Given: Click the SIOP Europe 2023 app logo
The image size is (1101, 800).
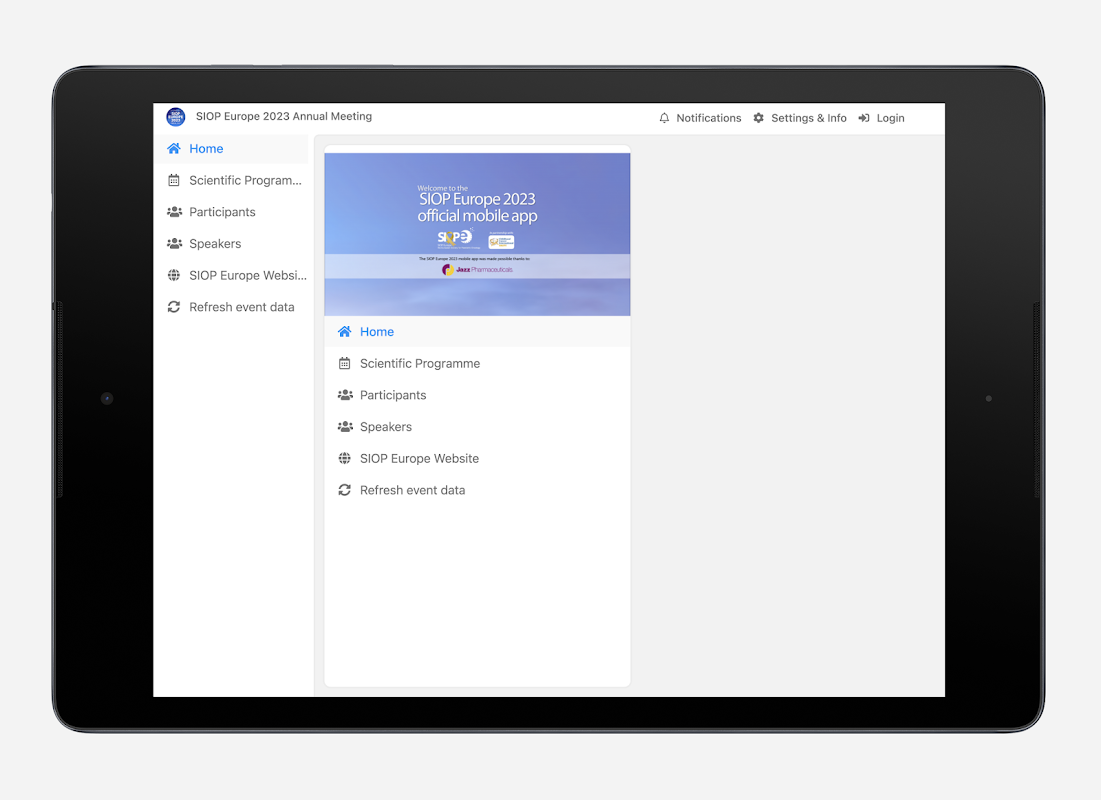Looking at the screenshot, I should pyautogui.click(x=176, y=117).
